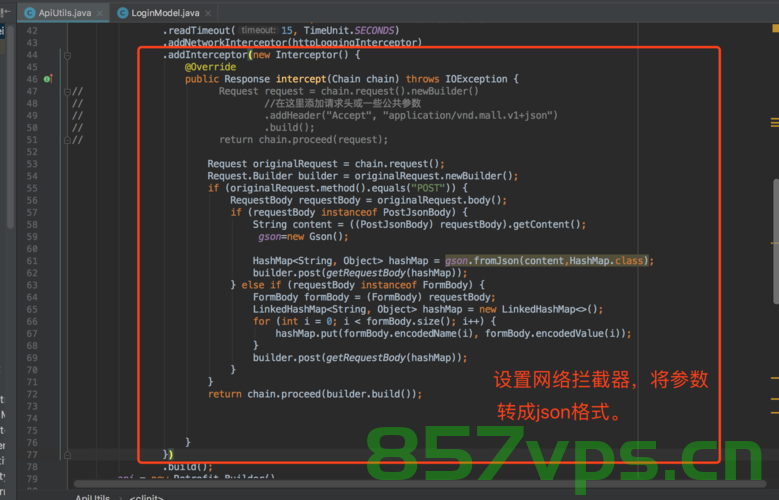Click the hide side panel arrow icon
779x500 pixels.
pos(5,11)
